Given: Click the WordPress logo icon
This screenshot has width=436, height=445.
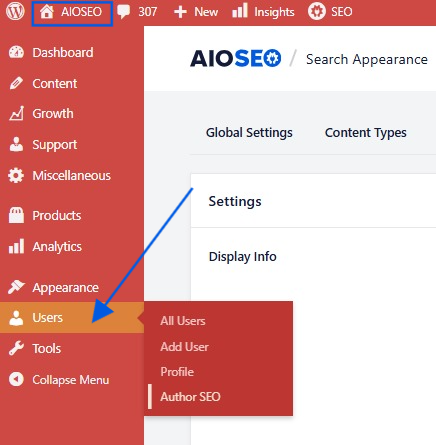Looking at the screenshot, I should (x=15, y=11).
